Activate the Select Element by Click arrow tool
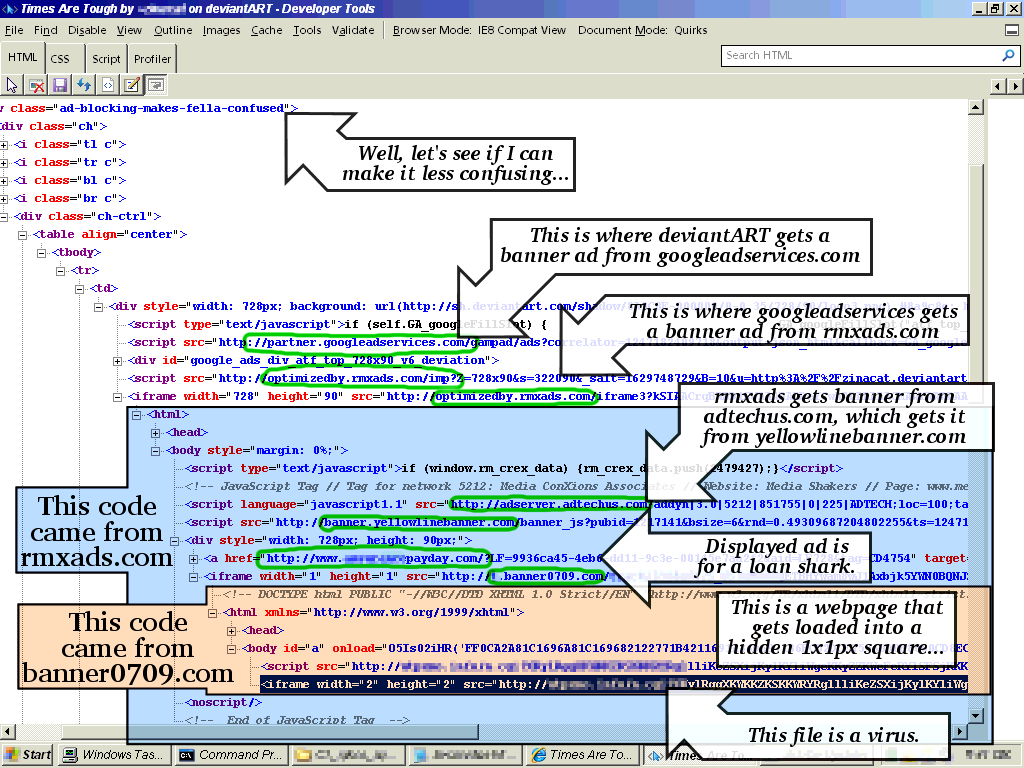Viewport: 1024px width, 768px height. click(x=12, y=85)
